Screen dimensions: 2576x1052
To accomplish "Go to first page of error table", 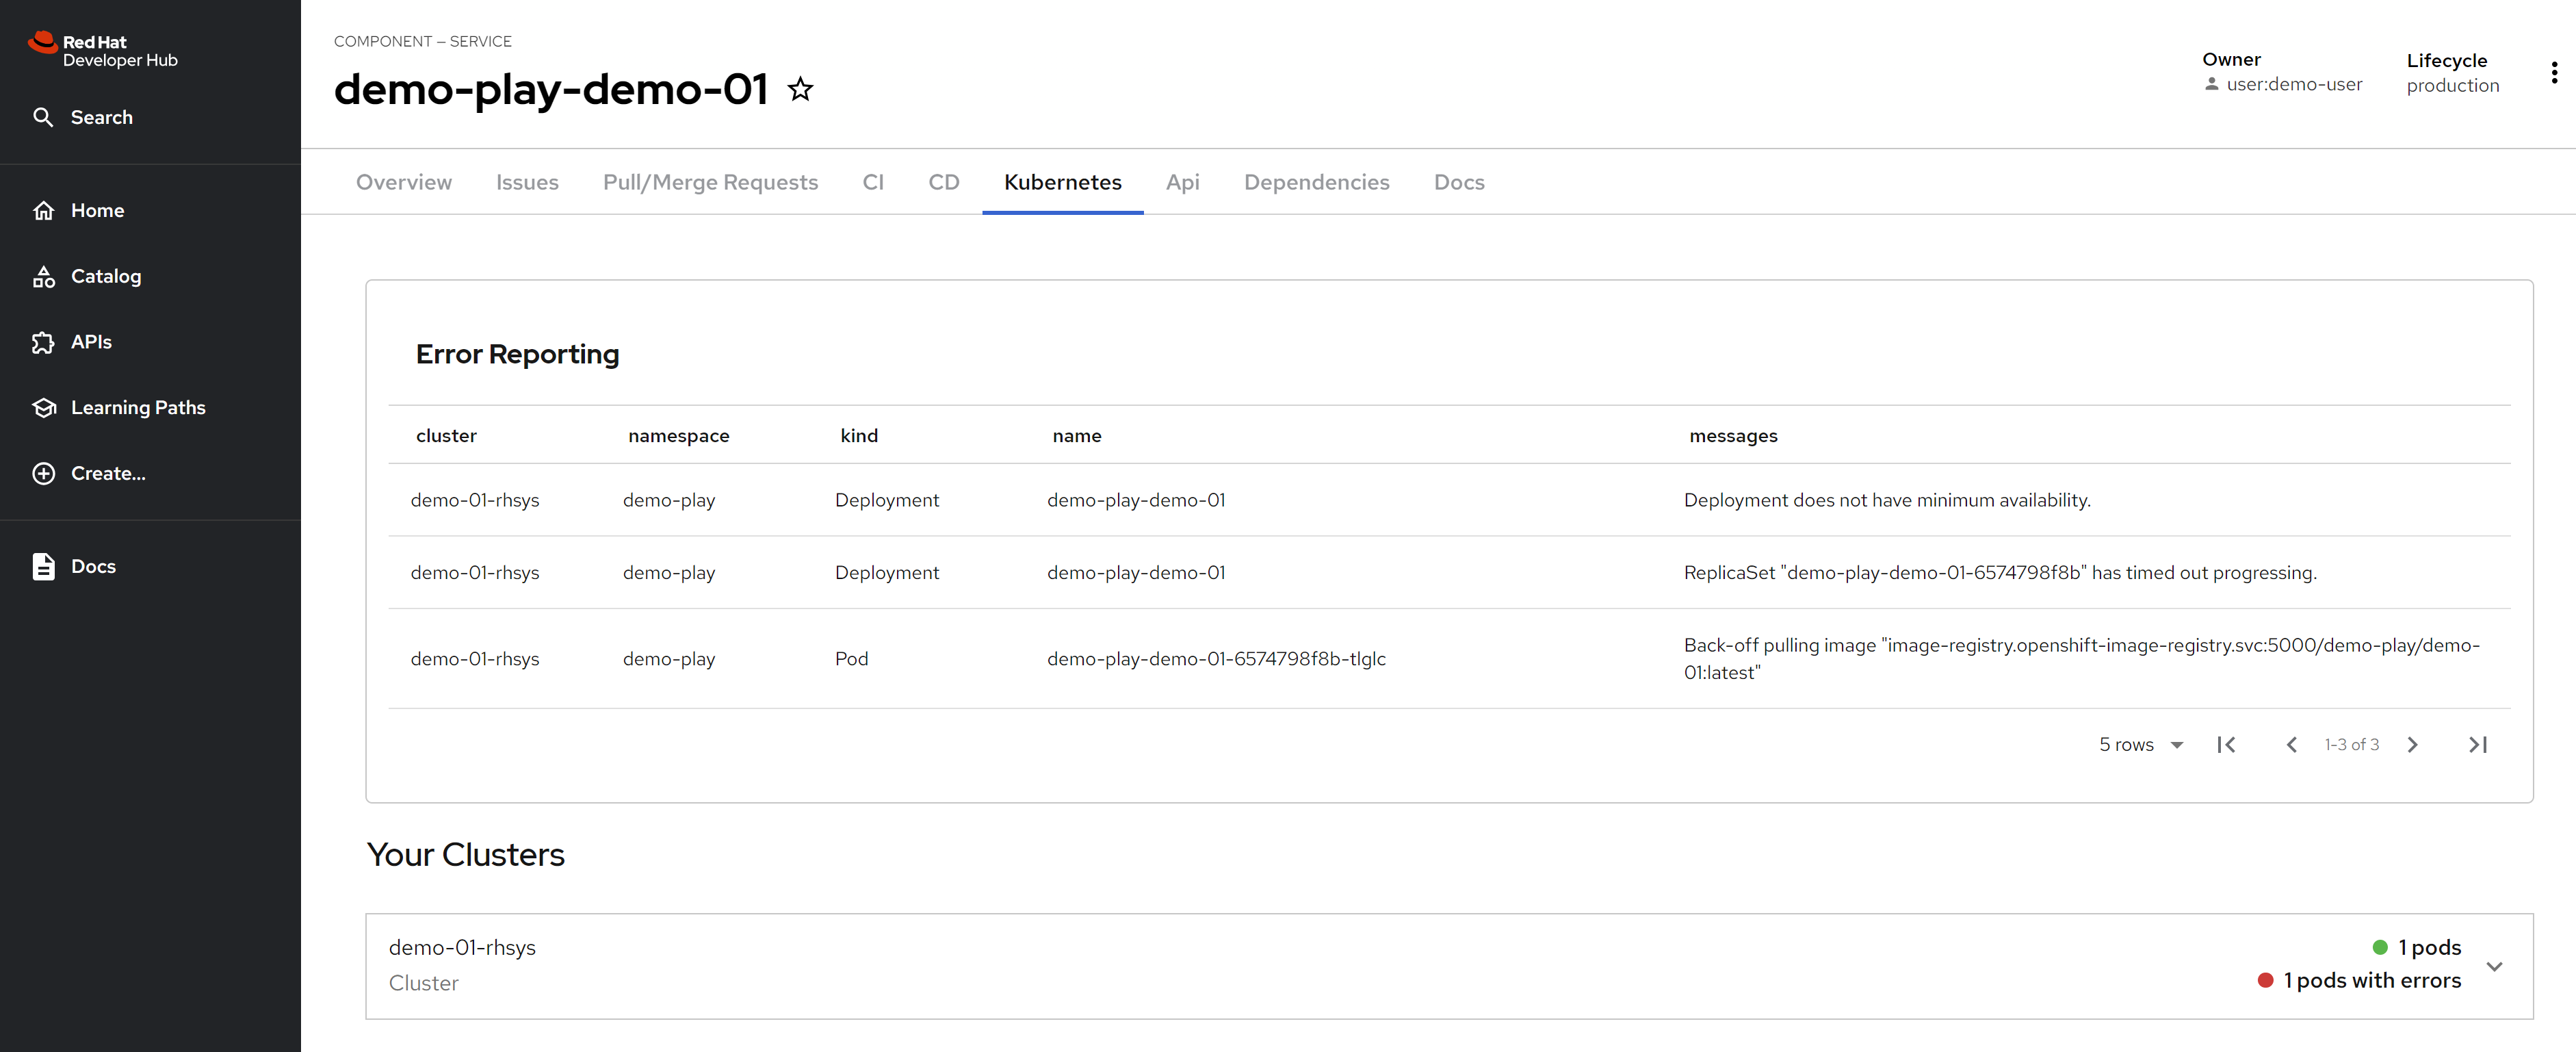I will click(x=2226, y=745).
